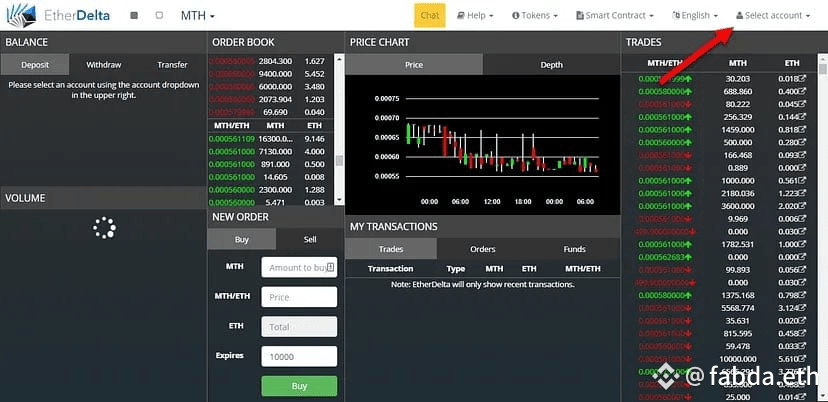
Task: Open the Funds tab in My Transactions
Action: pyautogui.click(x=575, y=249)
